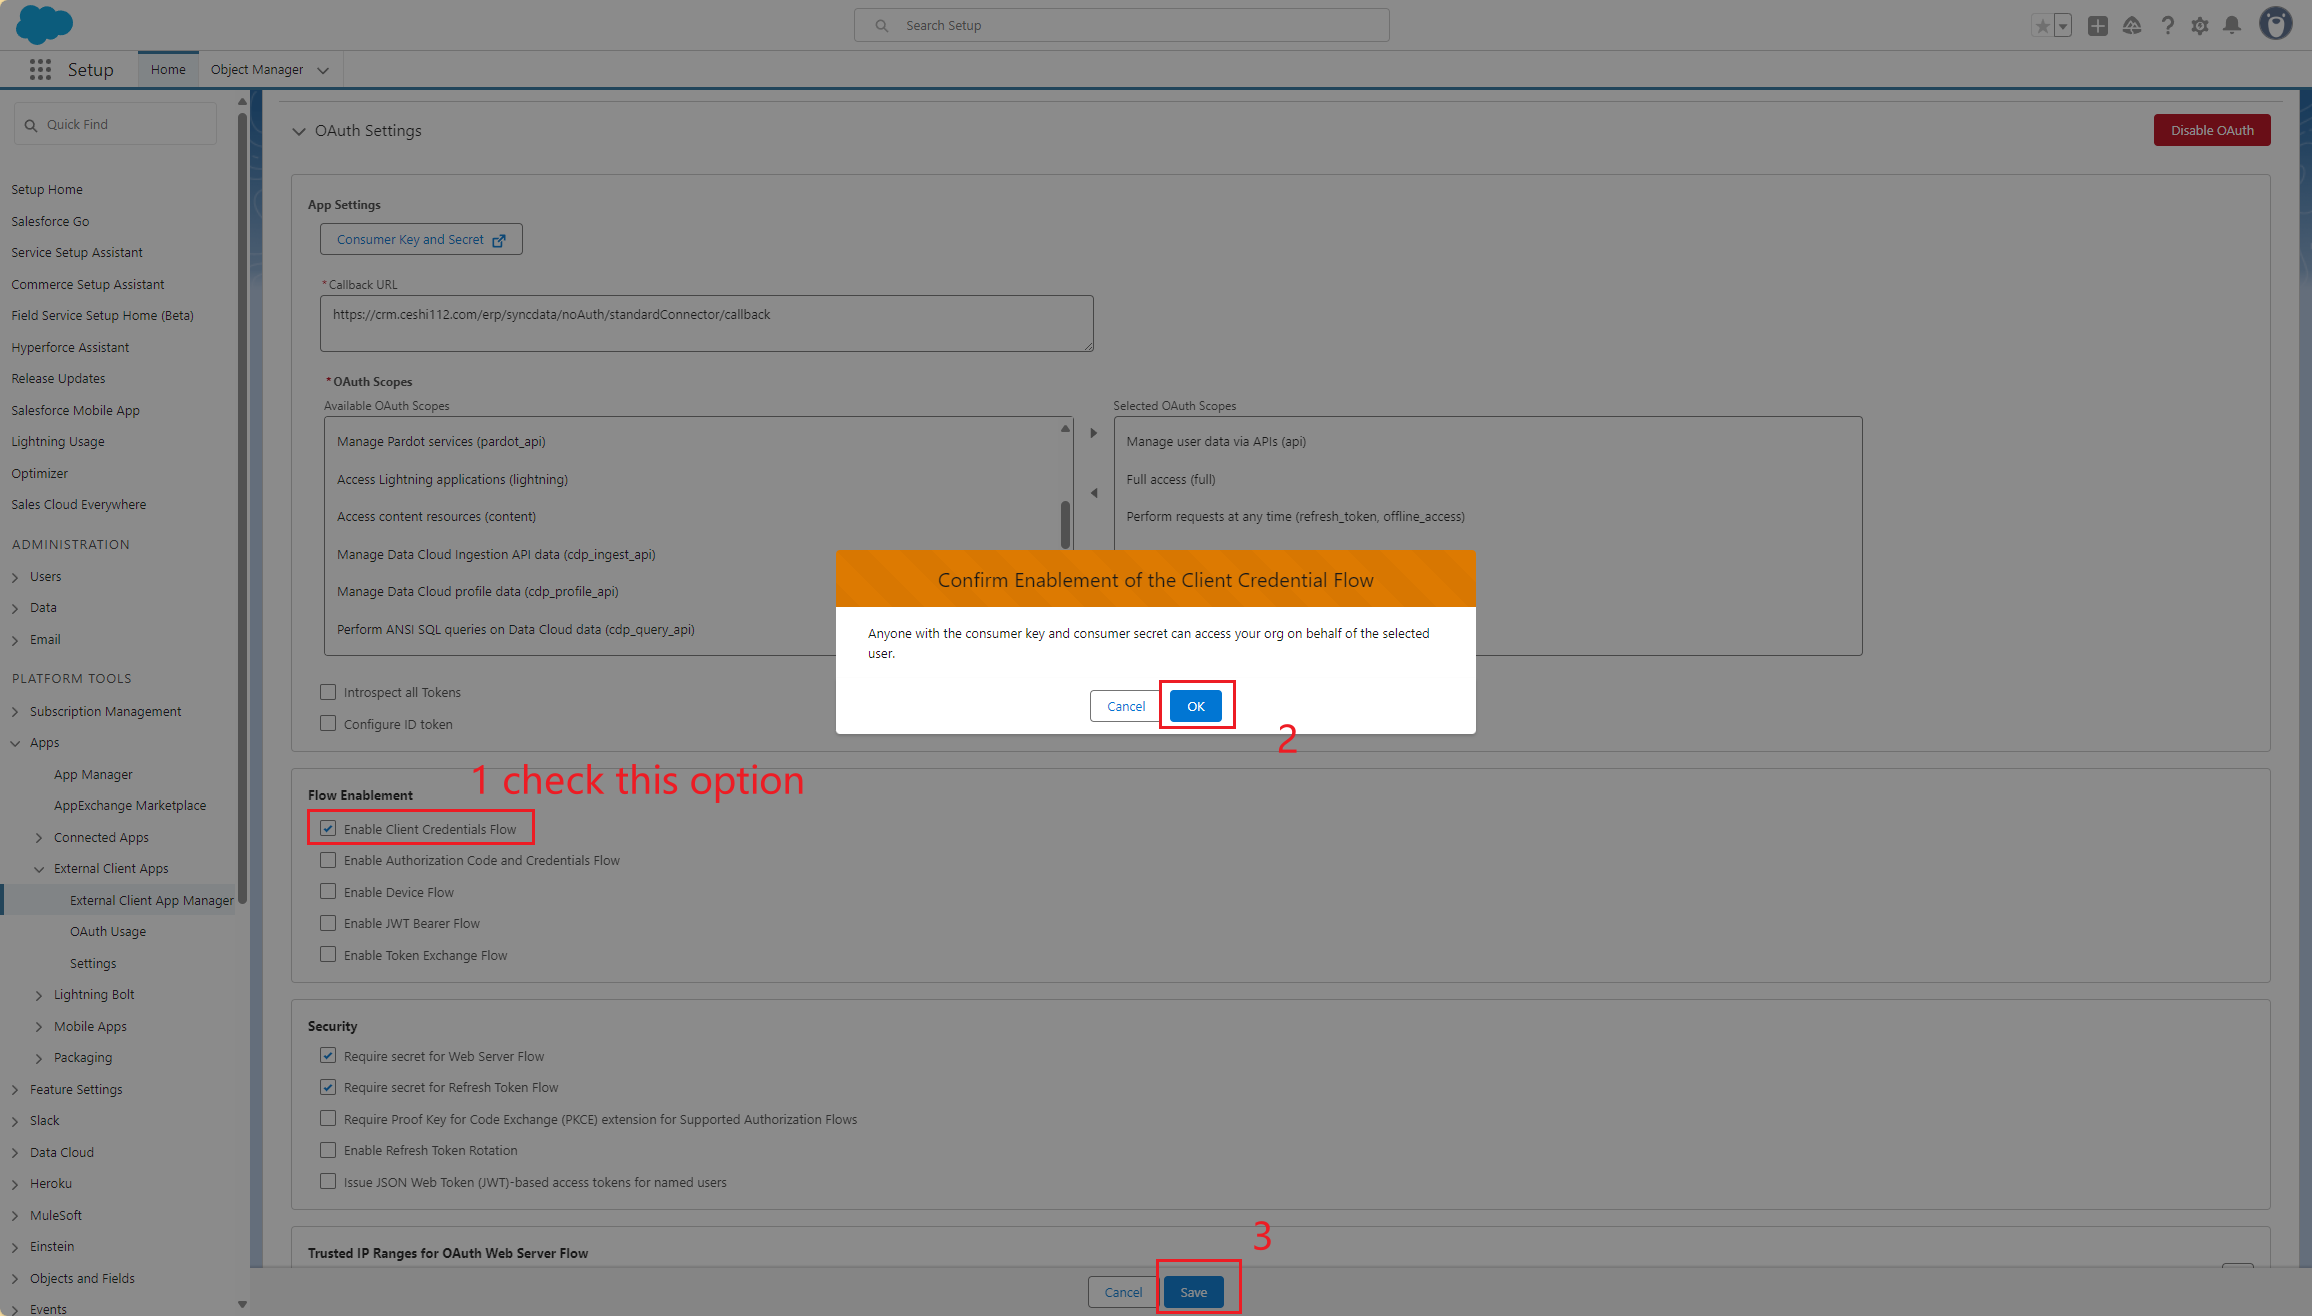Expand the Lightning Bolt node
The image size is (2312, 1316).
click(x=39, y=995)
